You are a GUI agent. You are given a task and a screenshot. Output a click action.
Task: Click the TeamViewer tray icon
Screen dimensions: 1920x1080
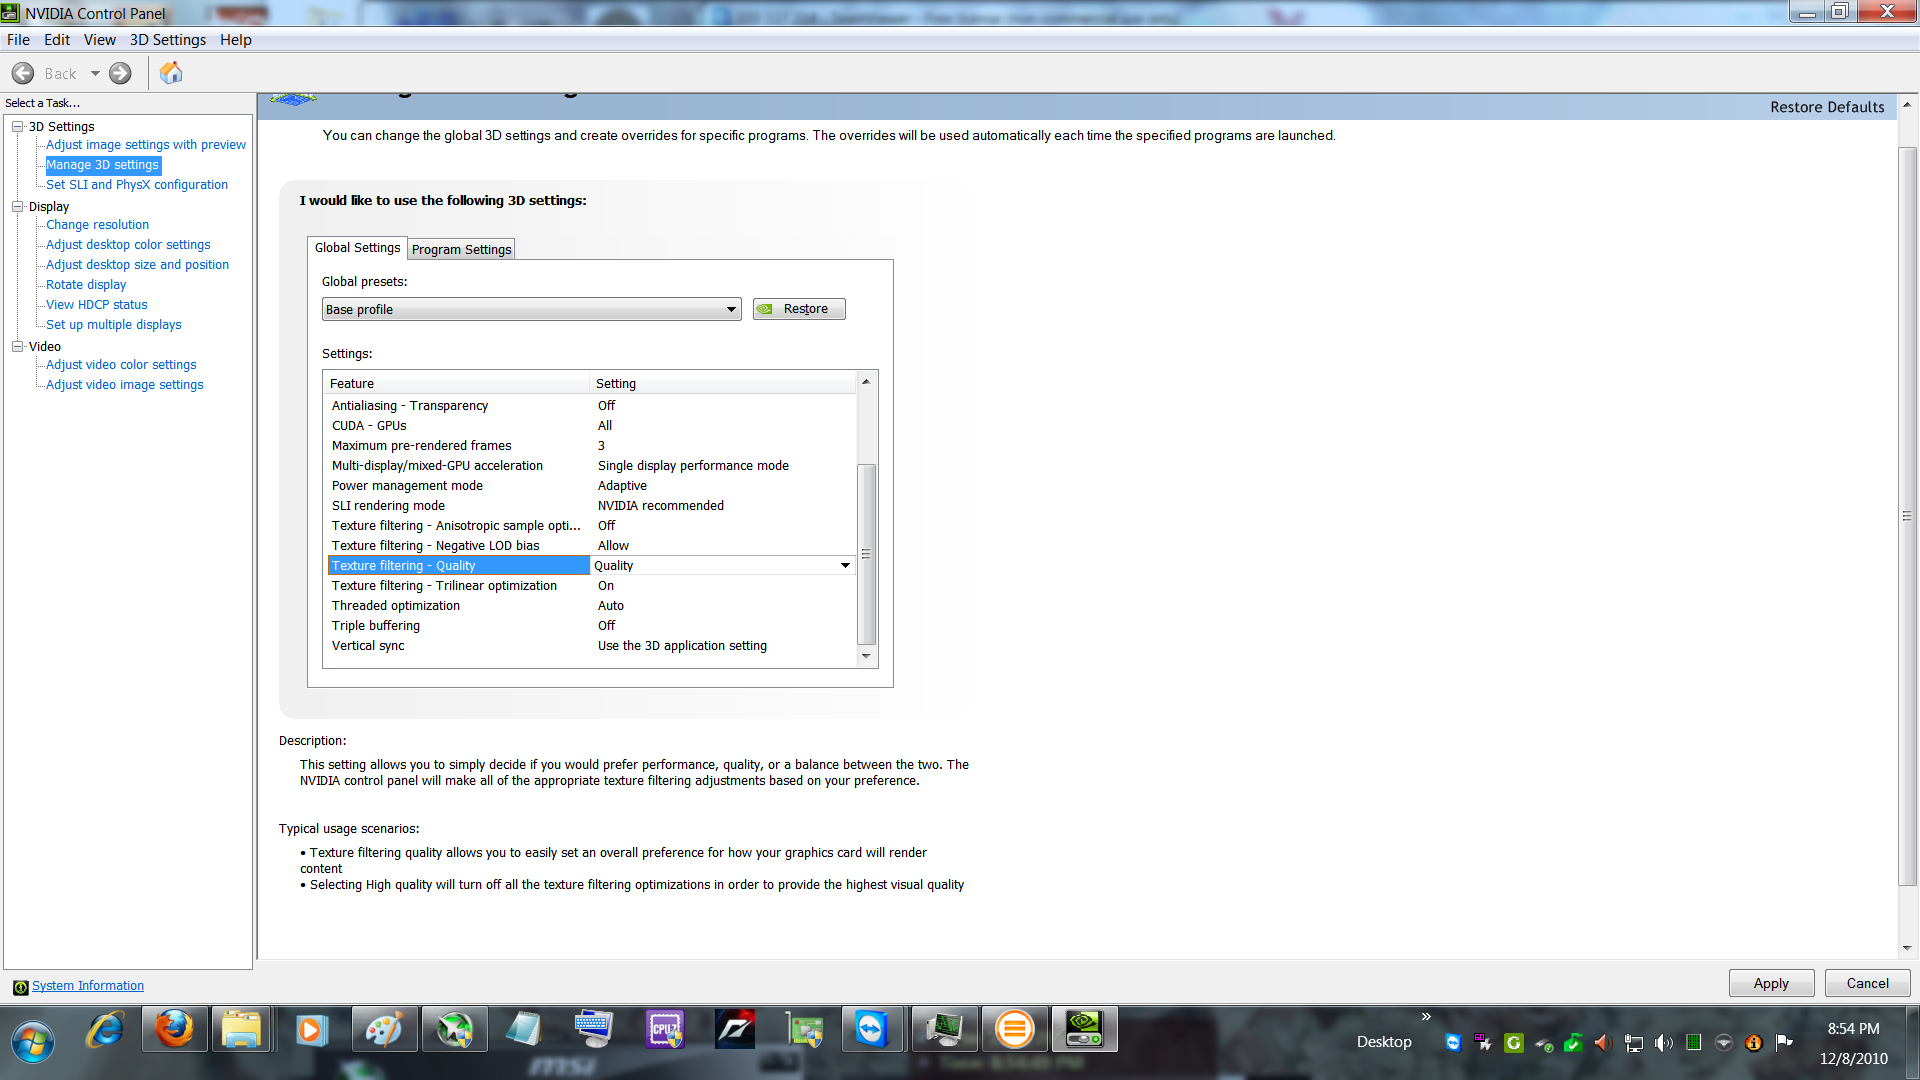tap(1453, 1043)
